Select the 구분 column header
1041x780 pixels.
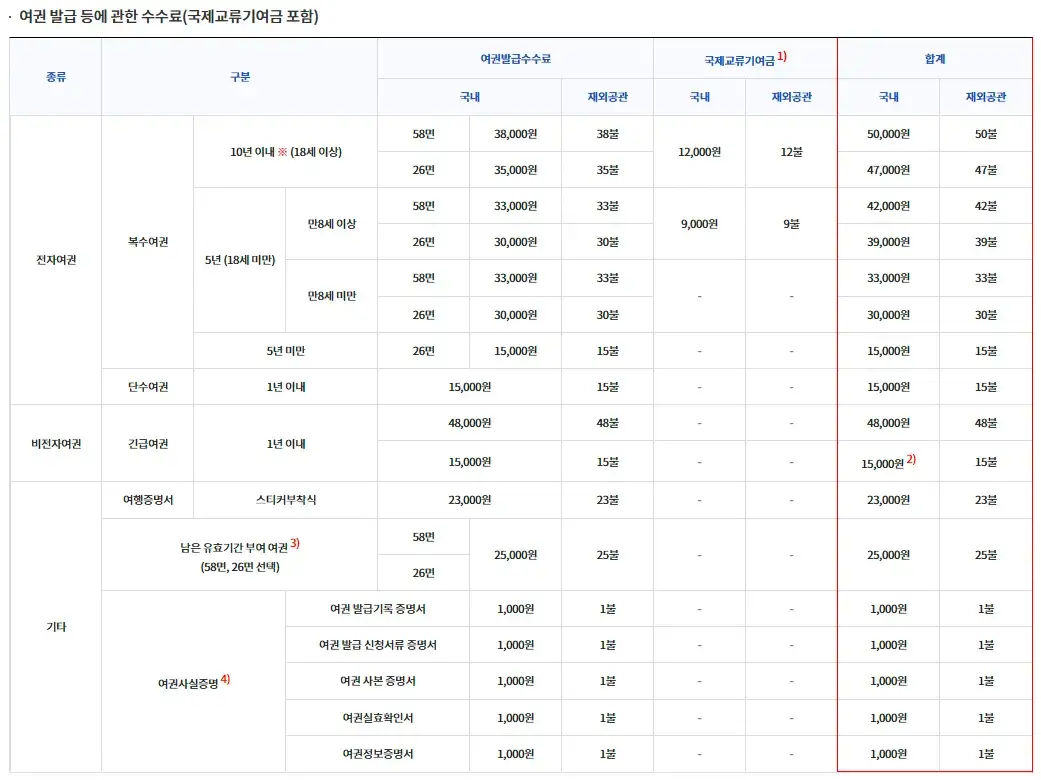pos(240,77)
